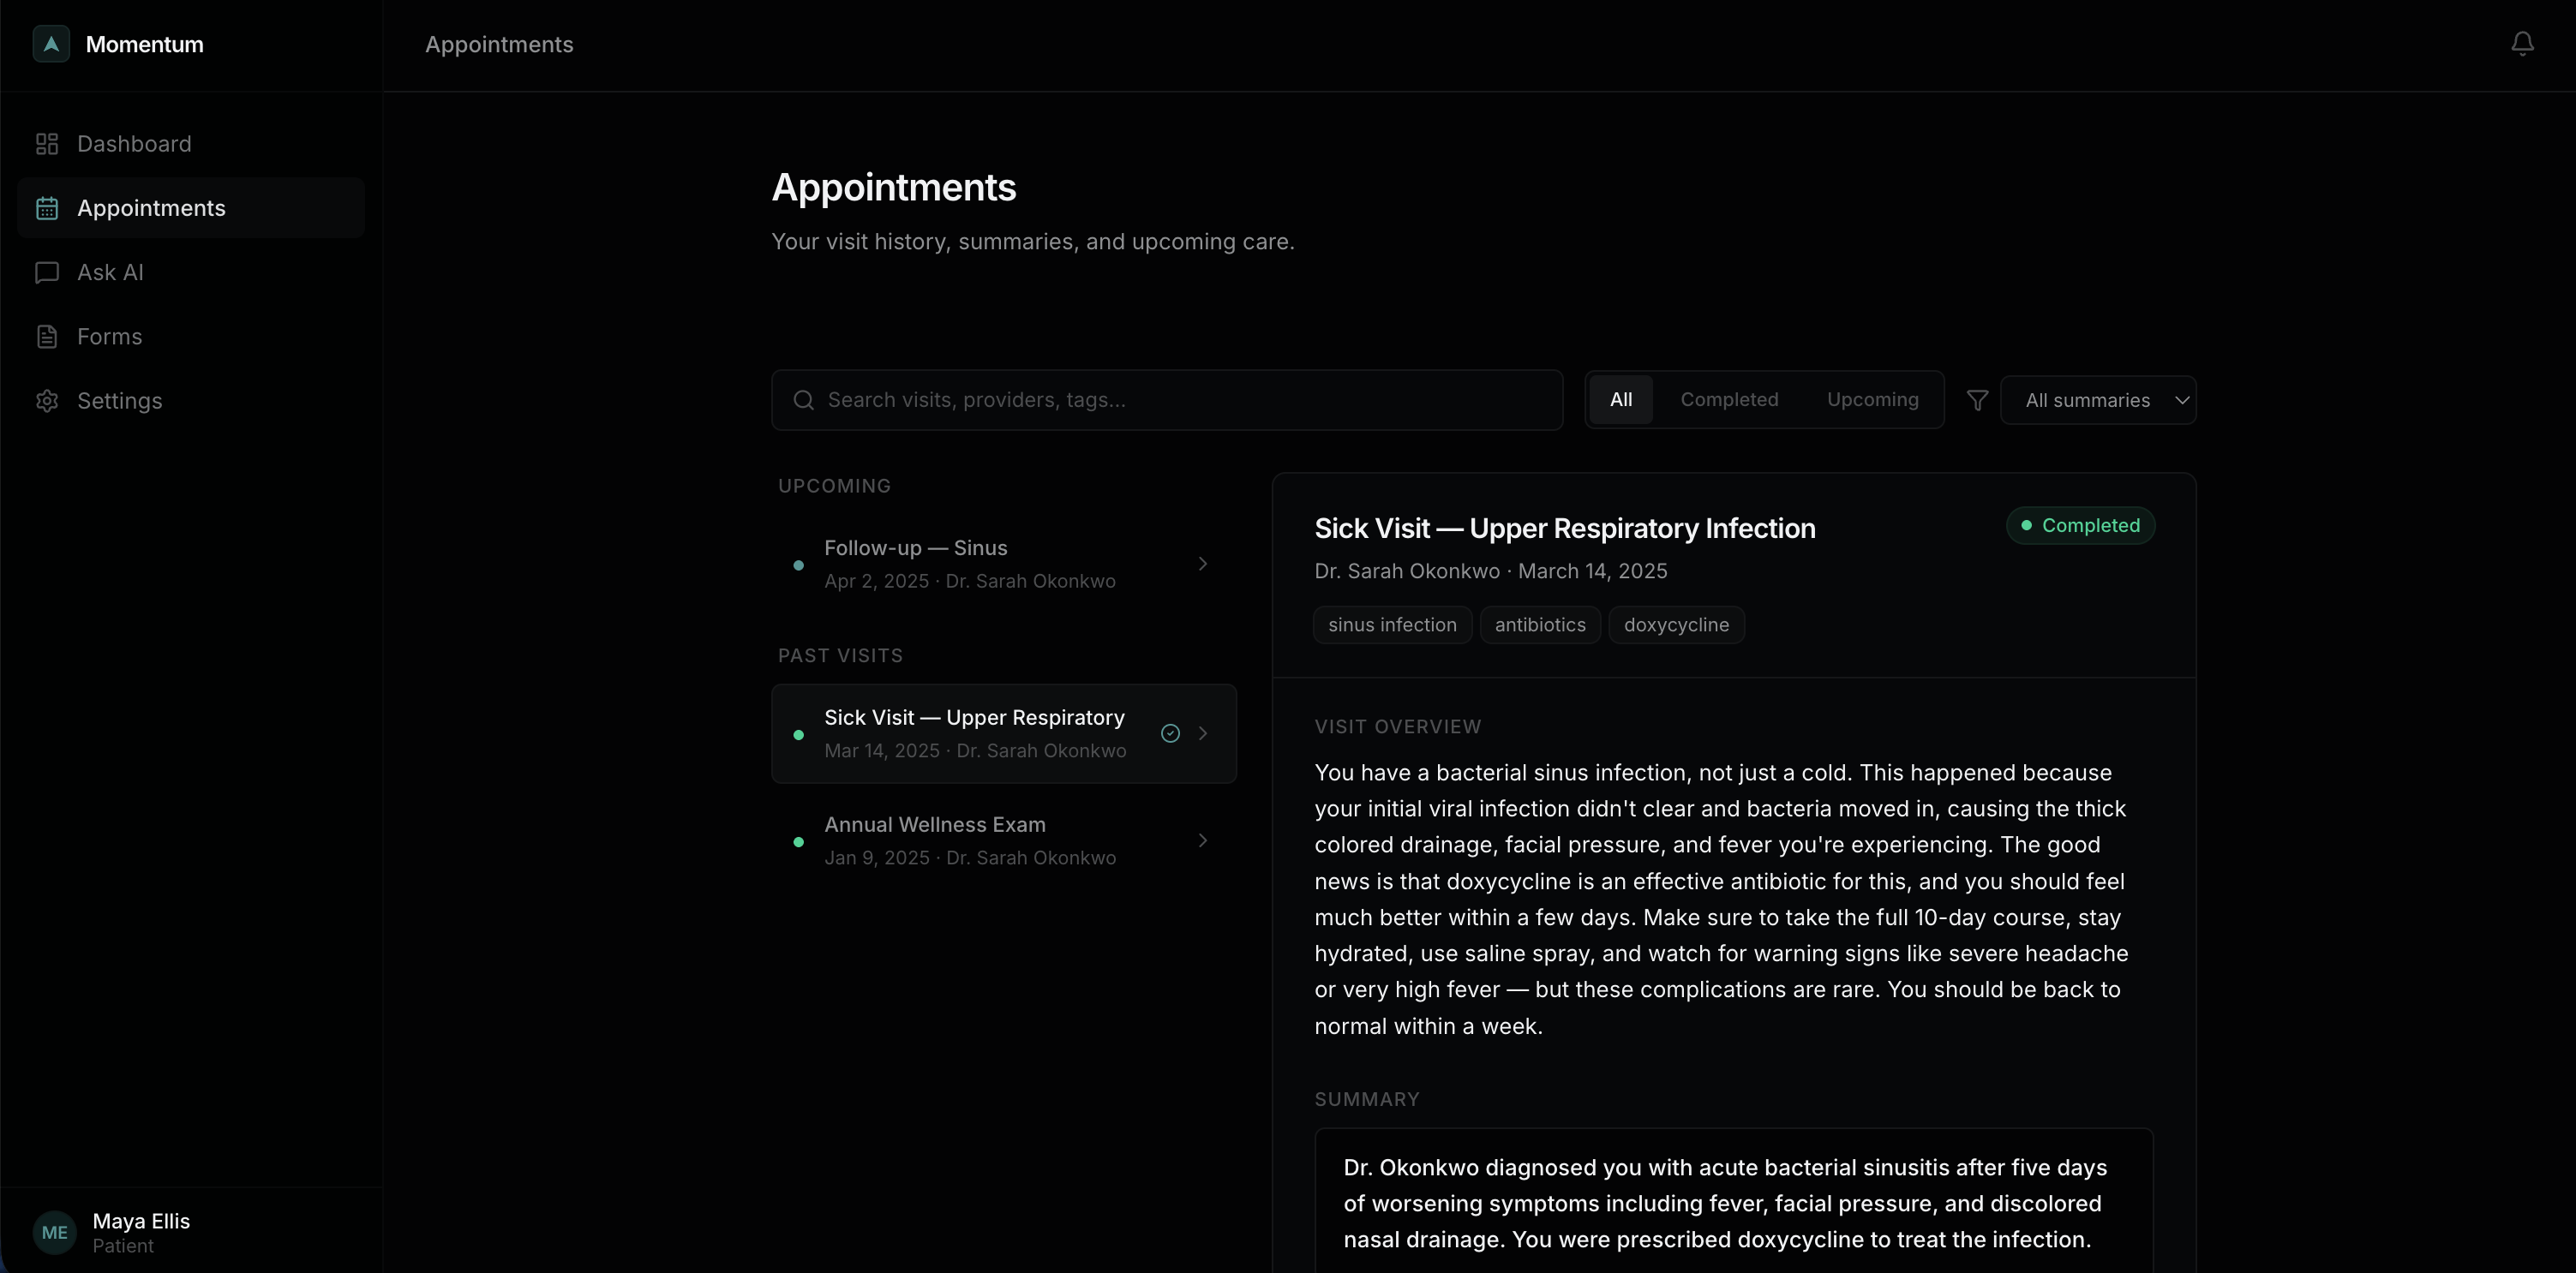
Task: Open the notifications bell
Action: click(2522, 44)
